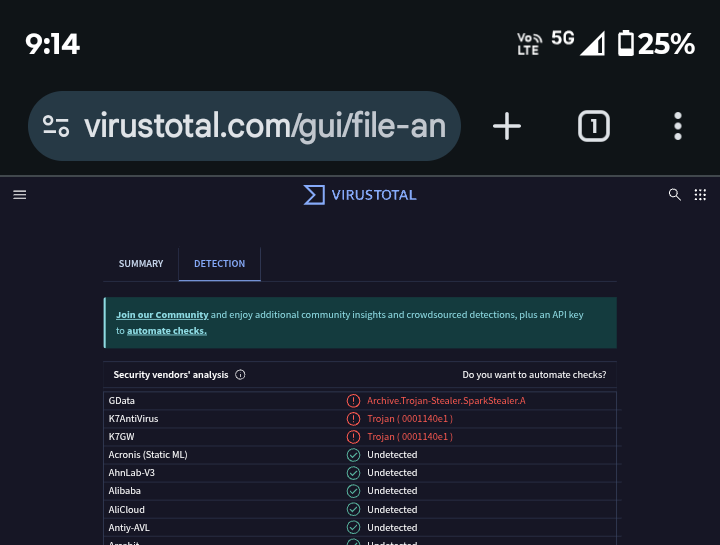Click the AliCloud undetected checkmark icon
Screen dimensions: 720x545
tap(353, 510)
